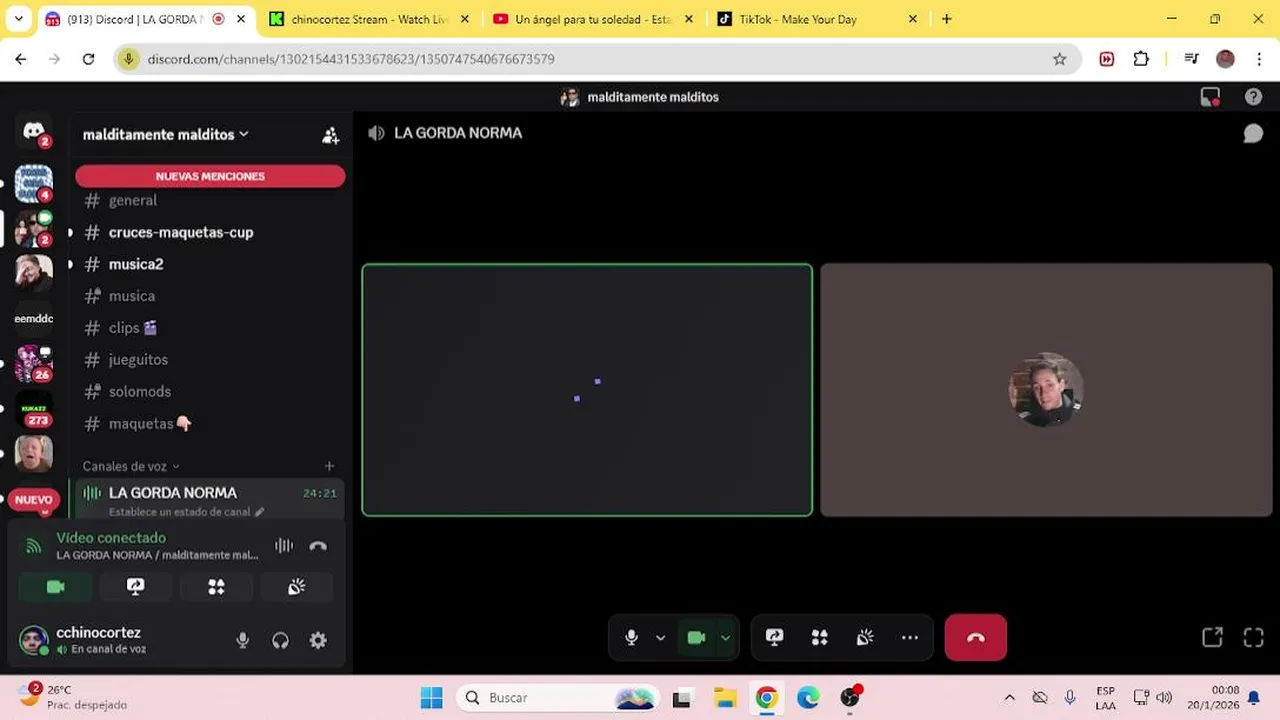Screen dimensions: 1280x720
Task: Click the NUEVO servers indicator
Action: (x=33, y=499)
